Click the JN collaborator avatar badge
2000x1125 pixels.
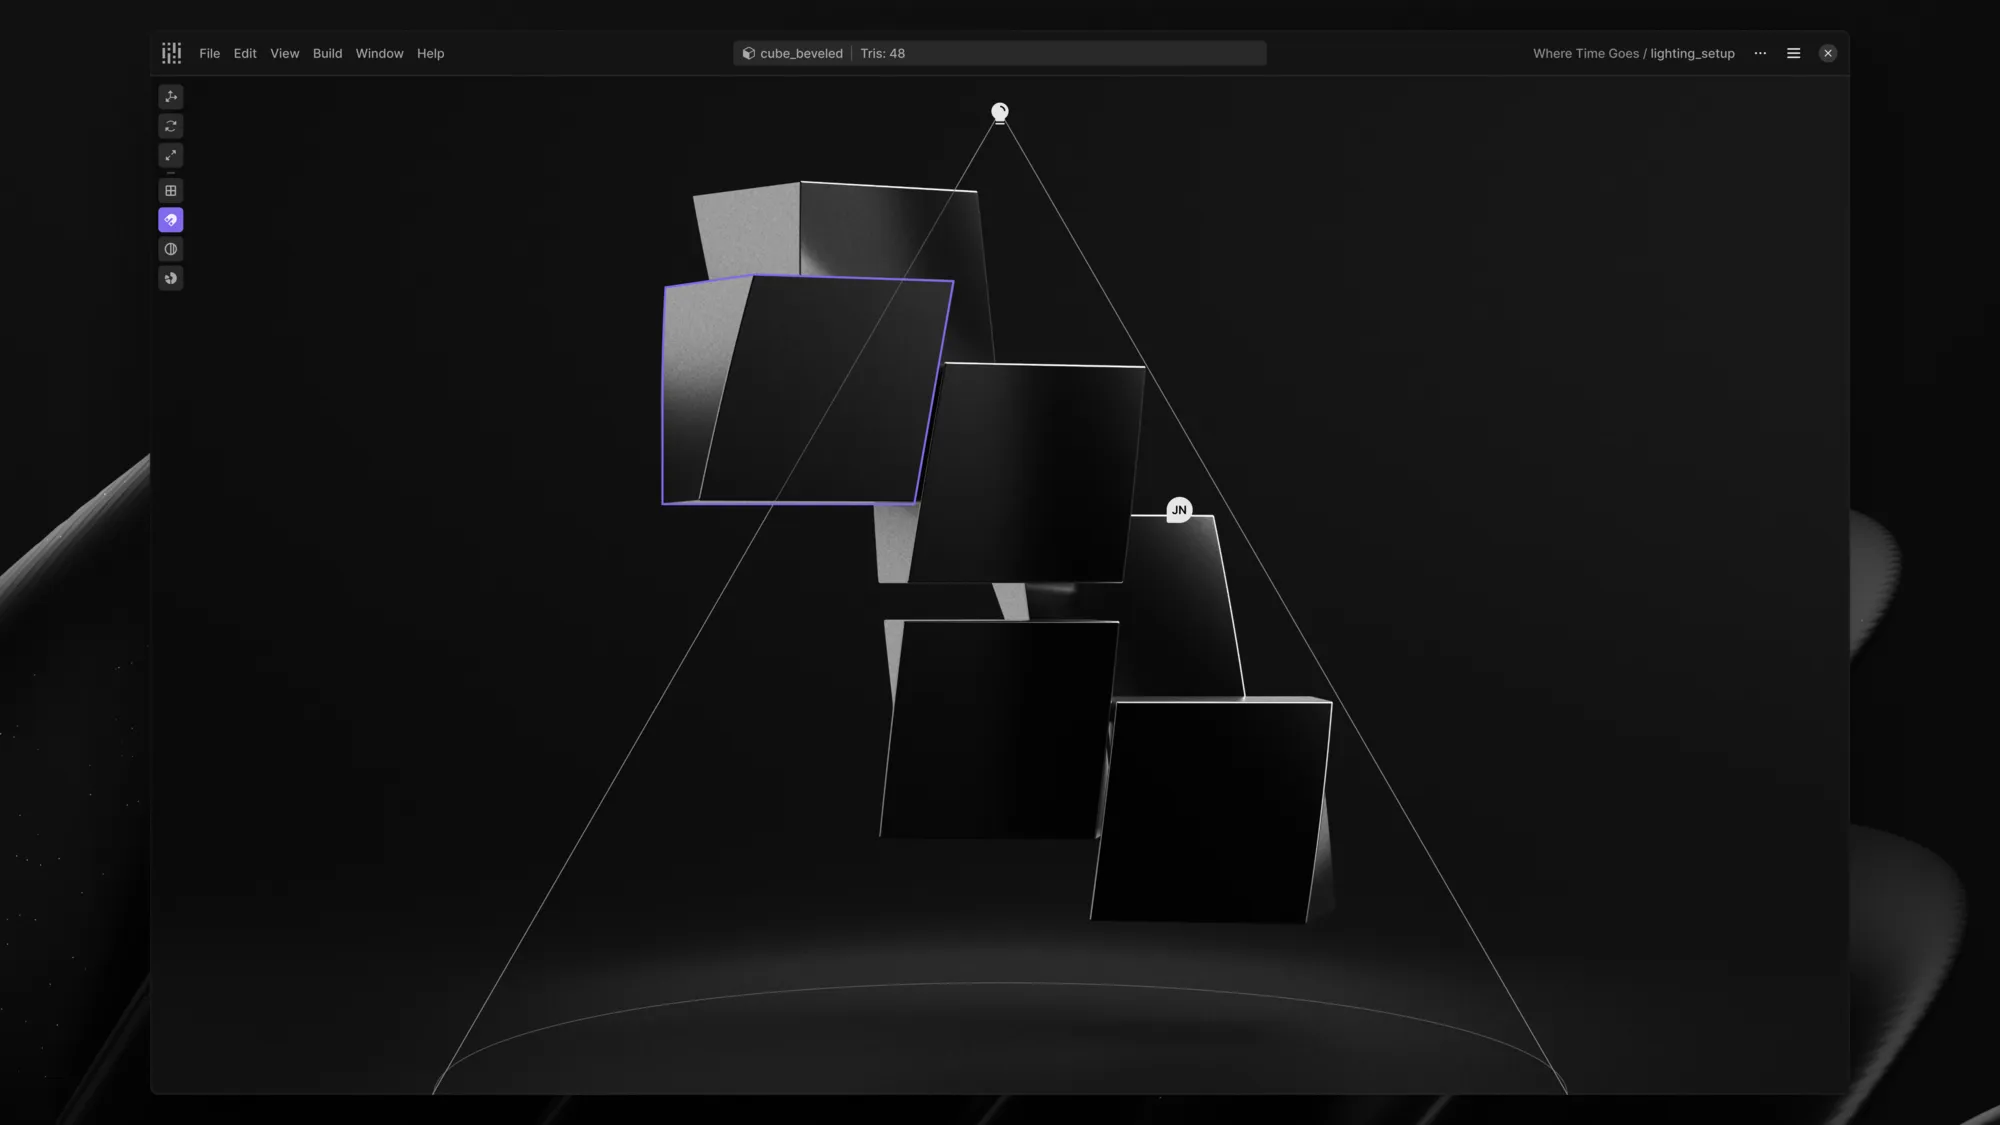(1179, 510)
